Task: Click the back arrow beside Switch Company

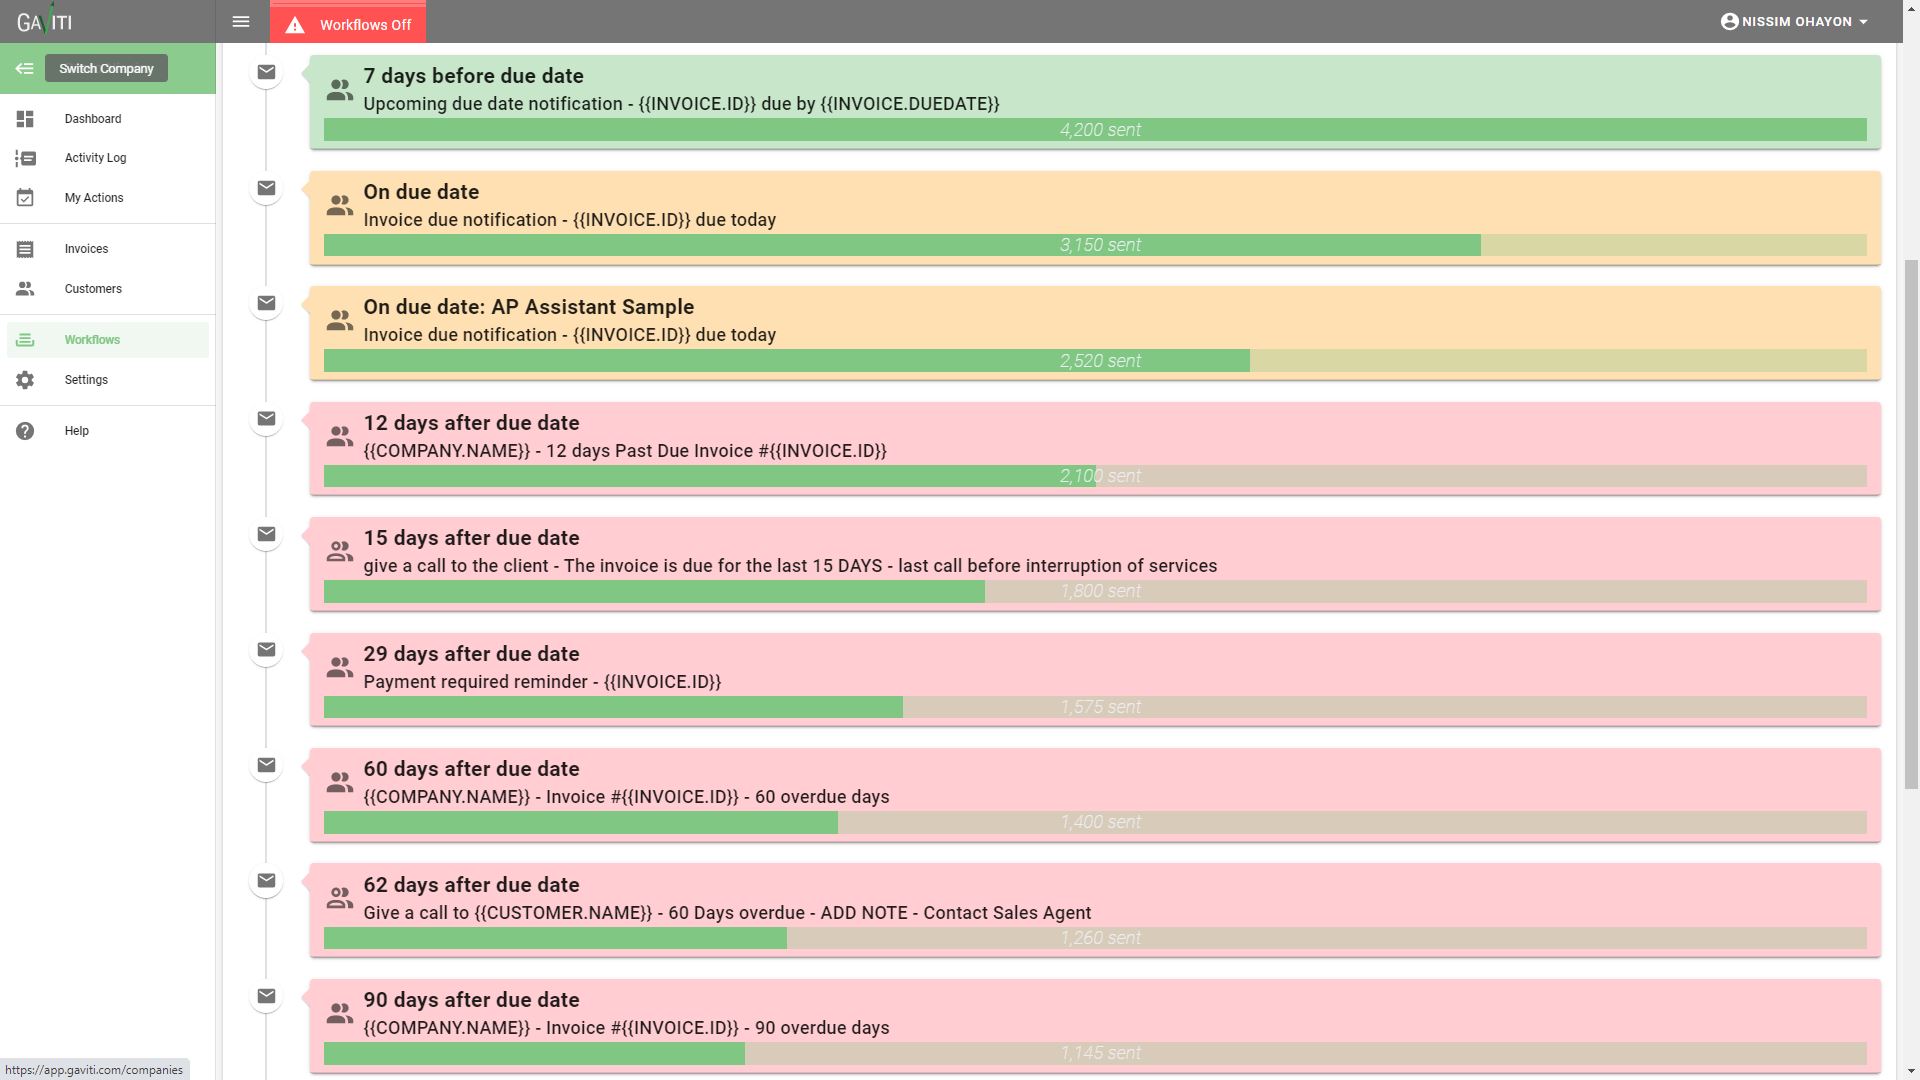Action: (x=24, y=68)
